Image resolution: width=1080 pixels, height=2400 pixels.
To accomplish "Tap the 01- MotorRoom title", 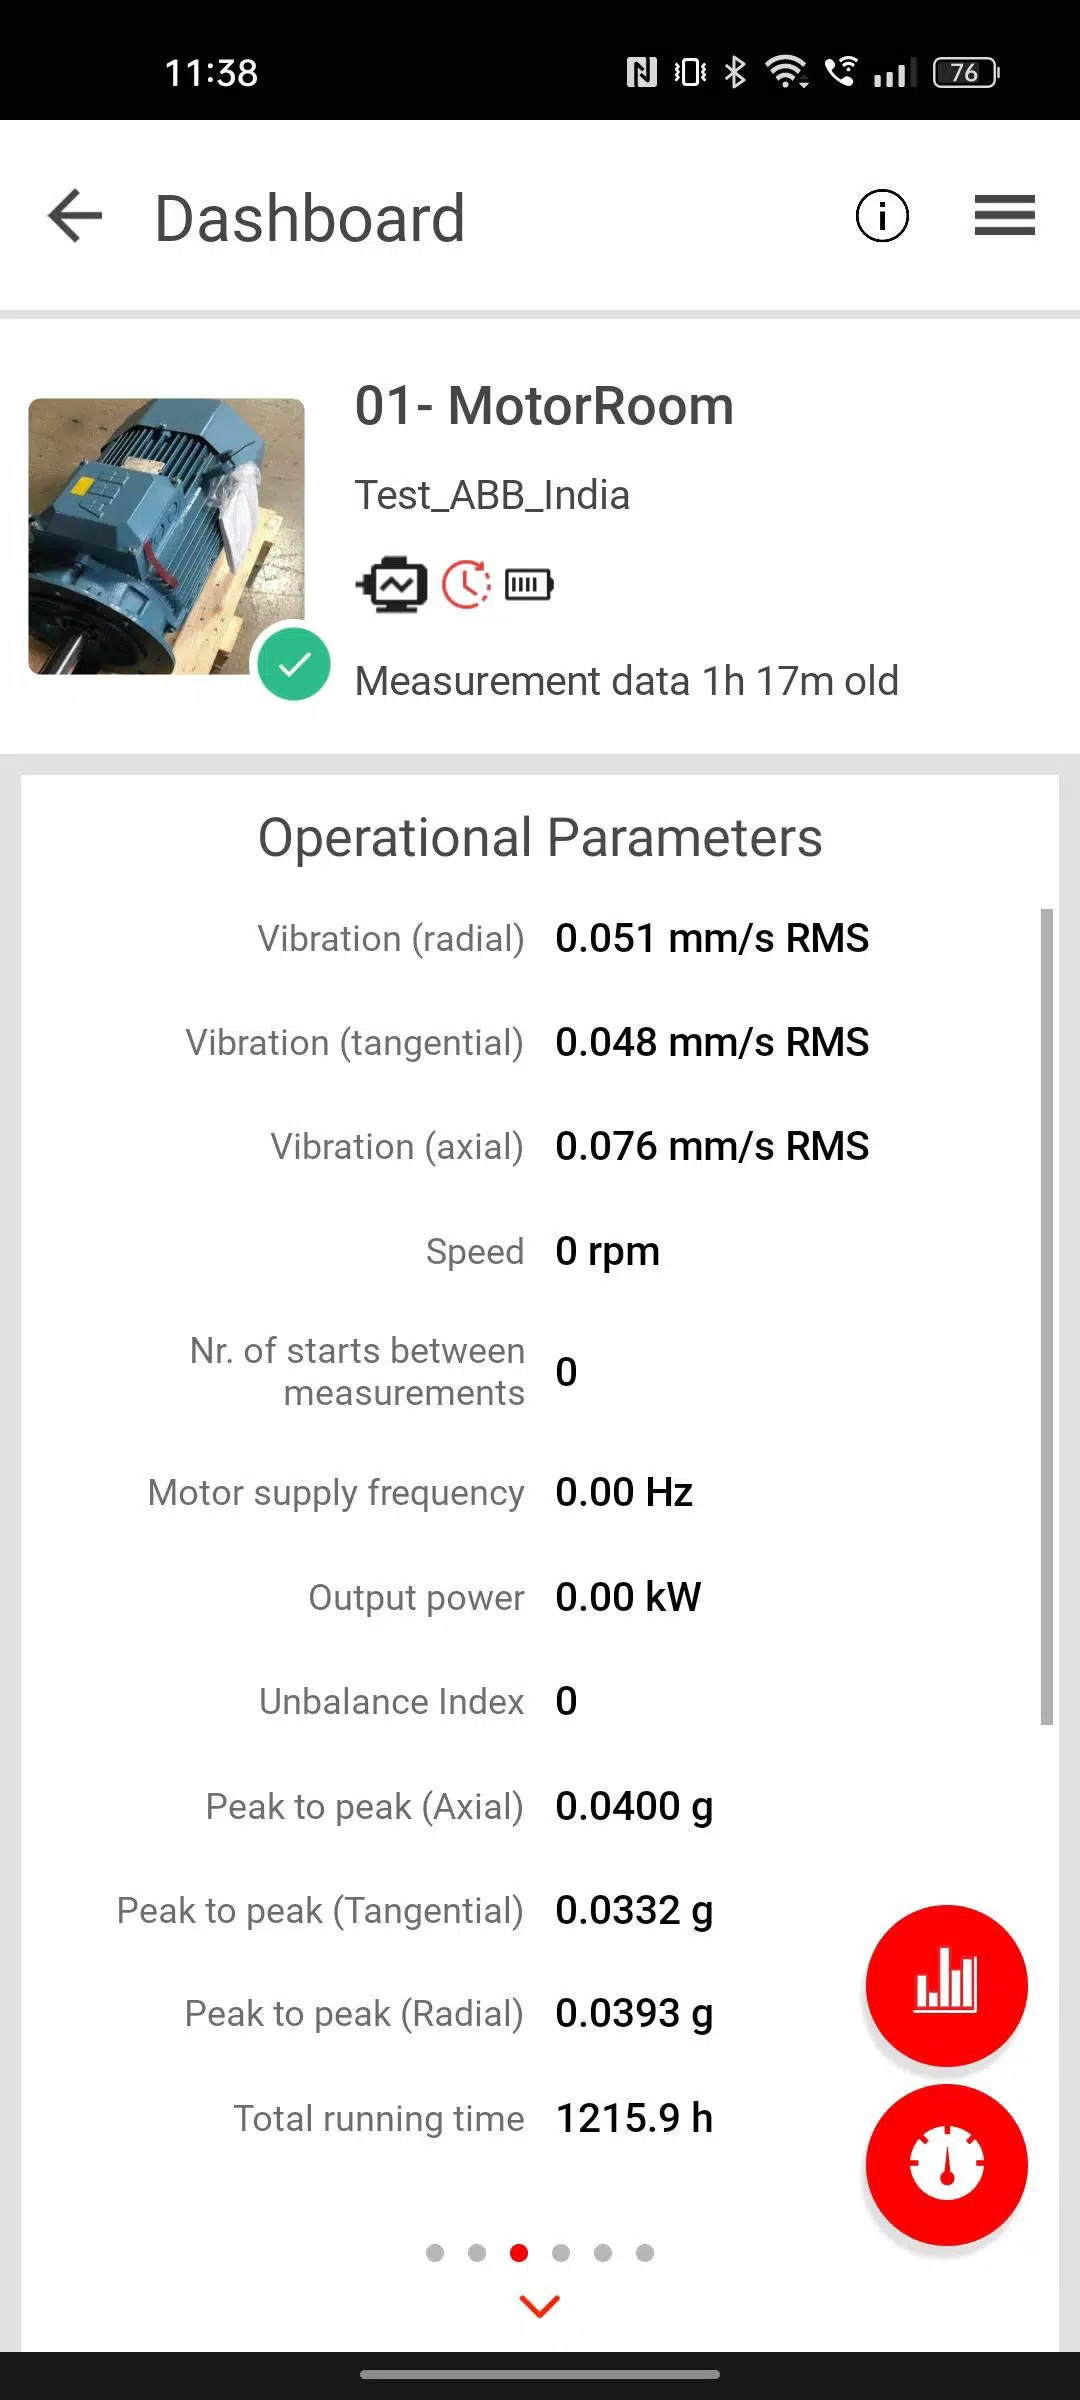I will [x=544, y=406].
